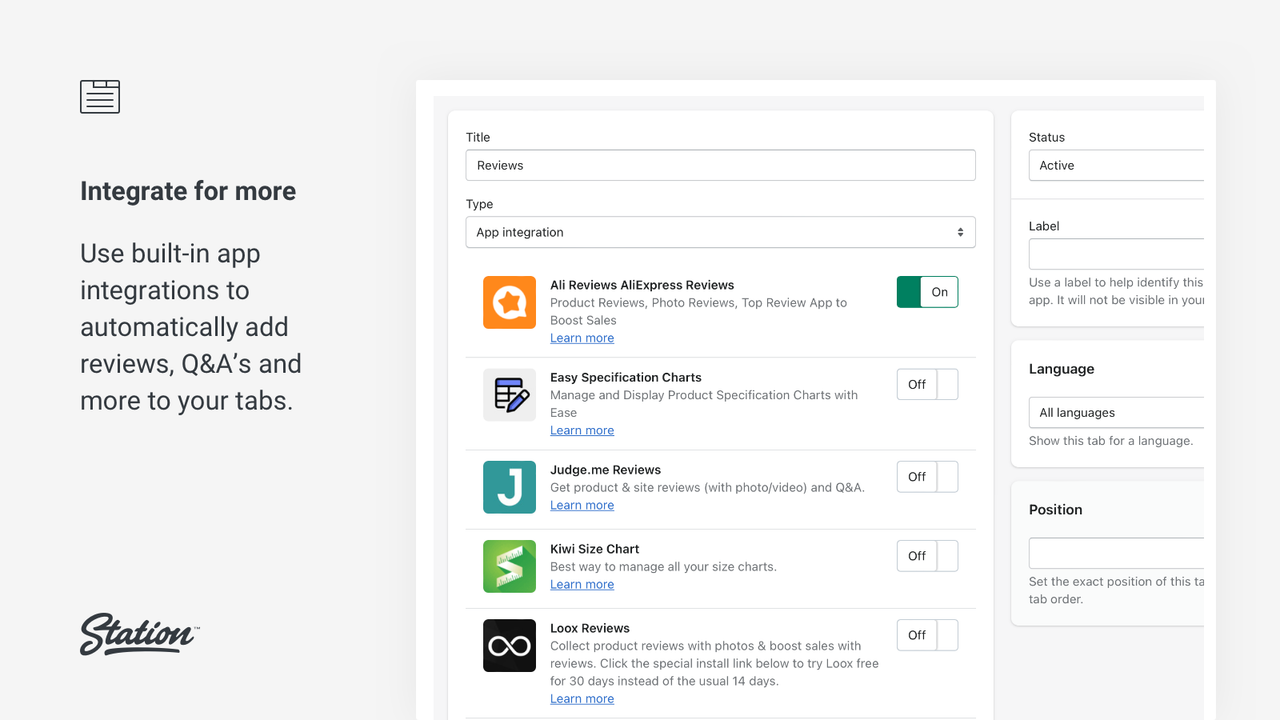Enable the Easy Specification Charts integration
This screenshot has width=1280, height=720.
tap(926, 384)
